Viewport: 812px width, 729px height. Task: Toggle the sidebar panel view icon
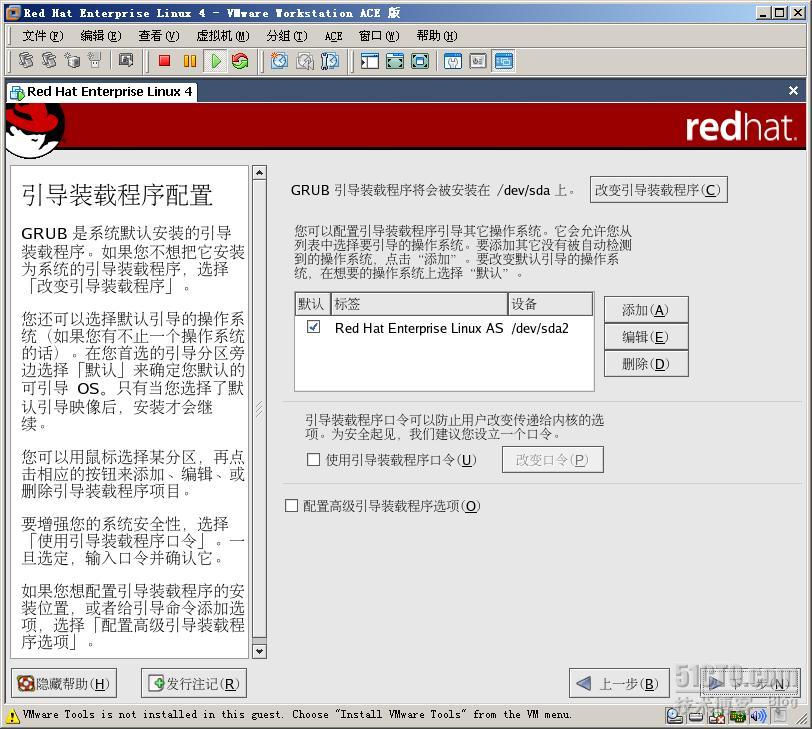370,61
